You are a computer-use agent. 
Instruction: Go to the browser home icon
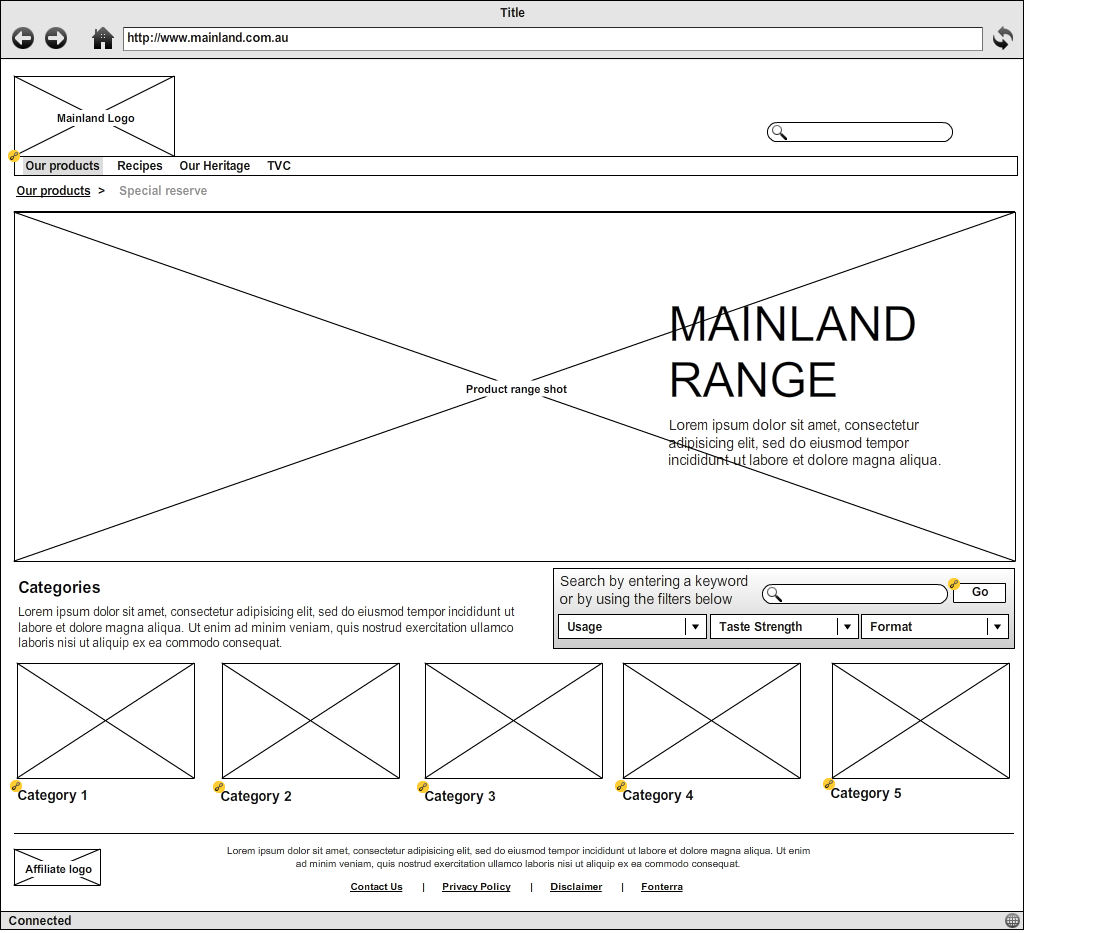[103, 38]
